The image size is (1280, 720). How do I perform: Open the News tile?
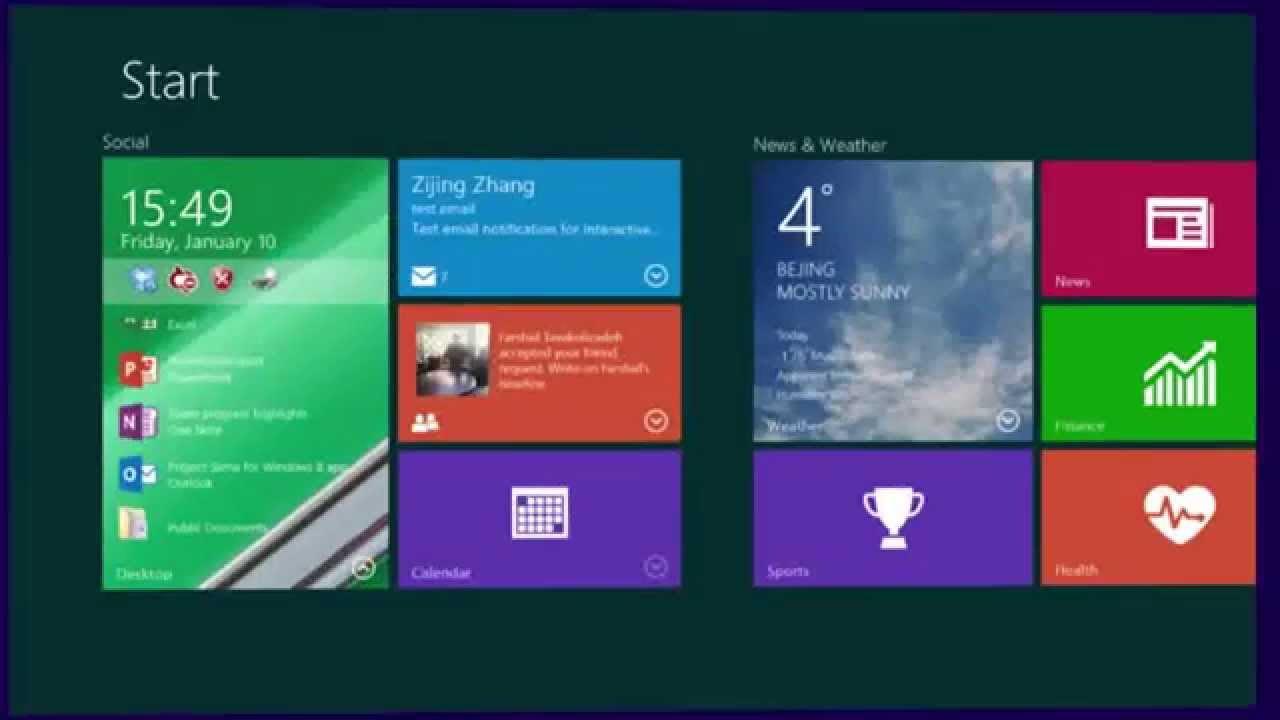(x=1146, y=228)
